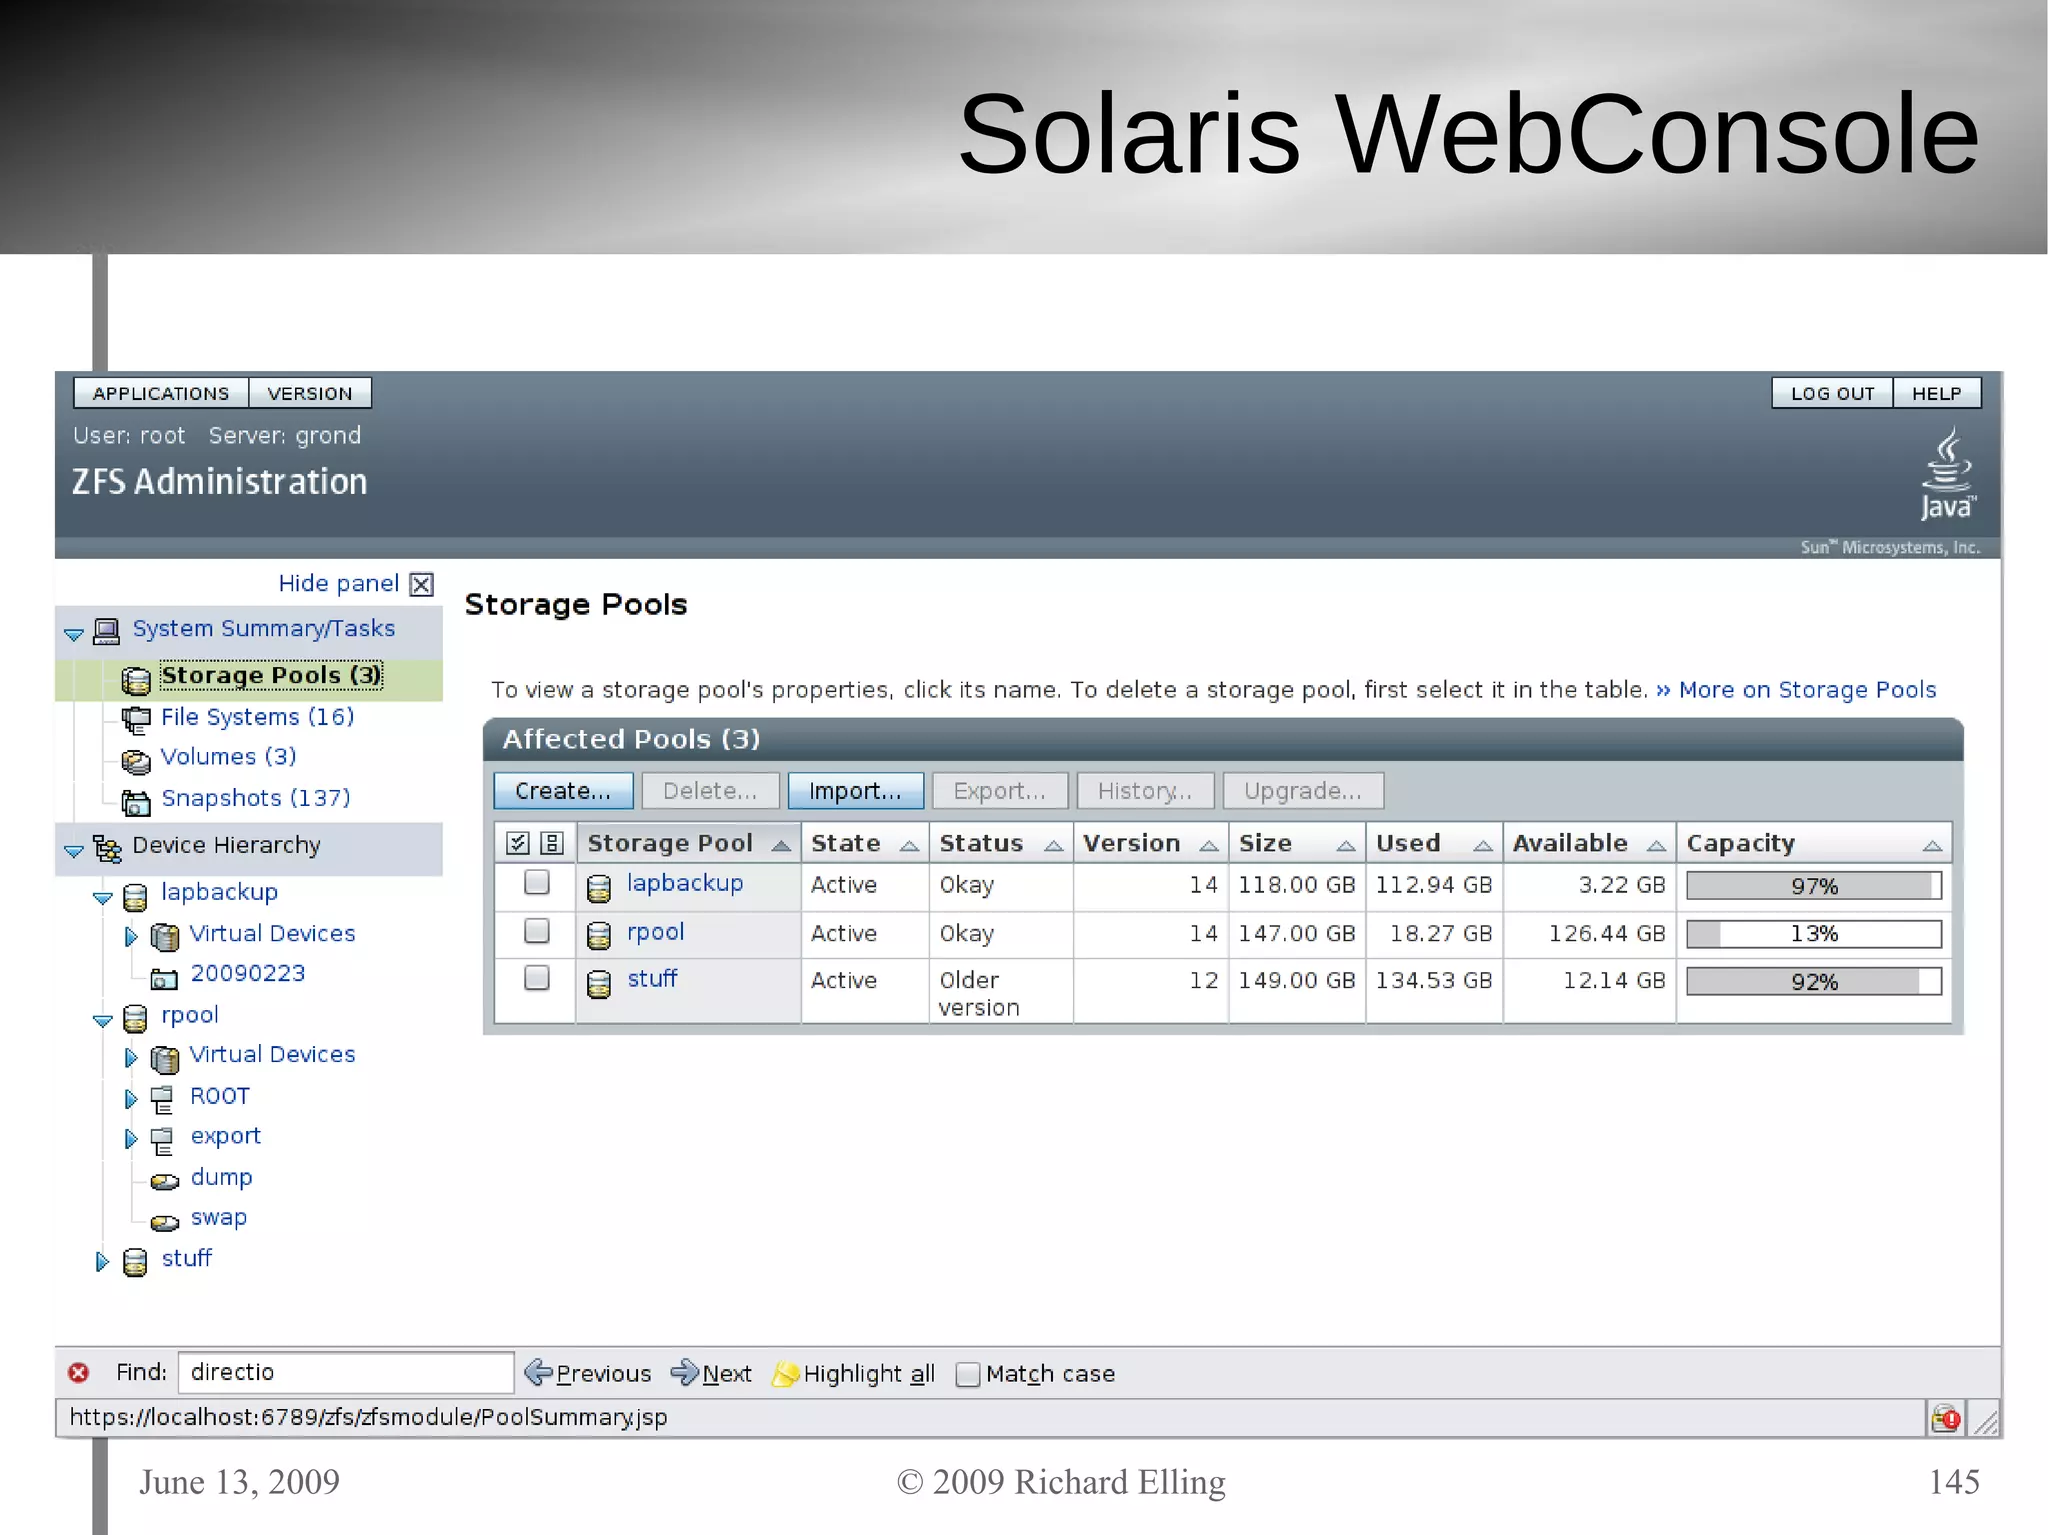Click the Hide panel X box
The width and height of the screenshot is (2048, 1535).
pyautogui.click(x=422, y=584)
